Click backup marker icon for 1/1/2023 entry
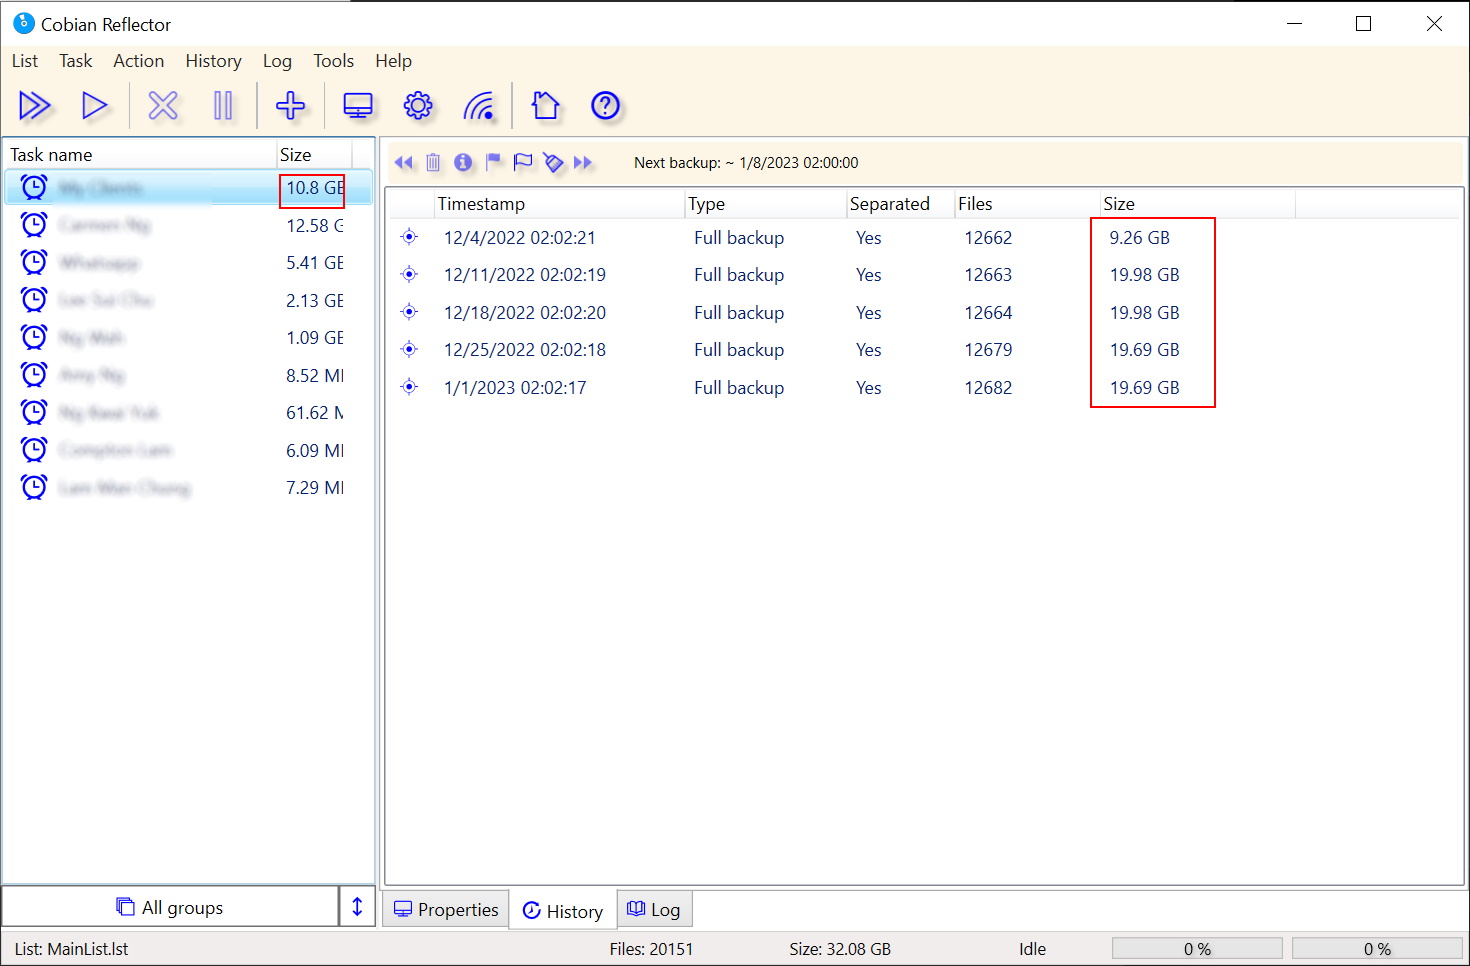 click(x=409, y=387)
